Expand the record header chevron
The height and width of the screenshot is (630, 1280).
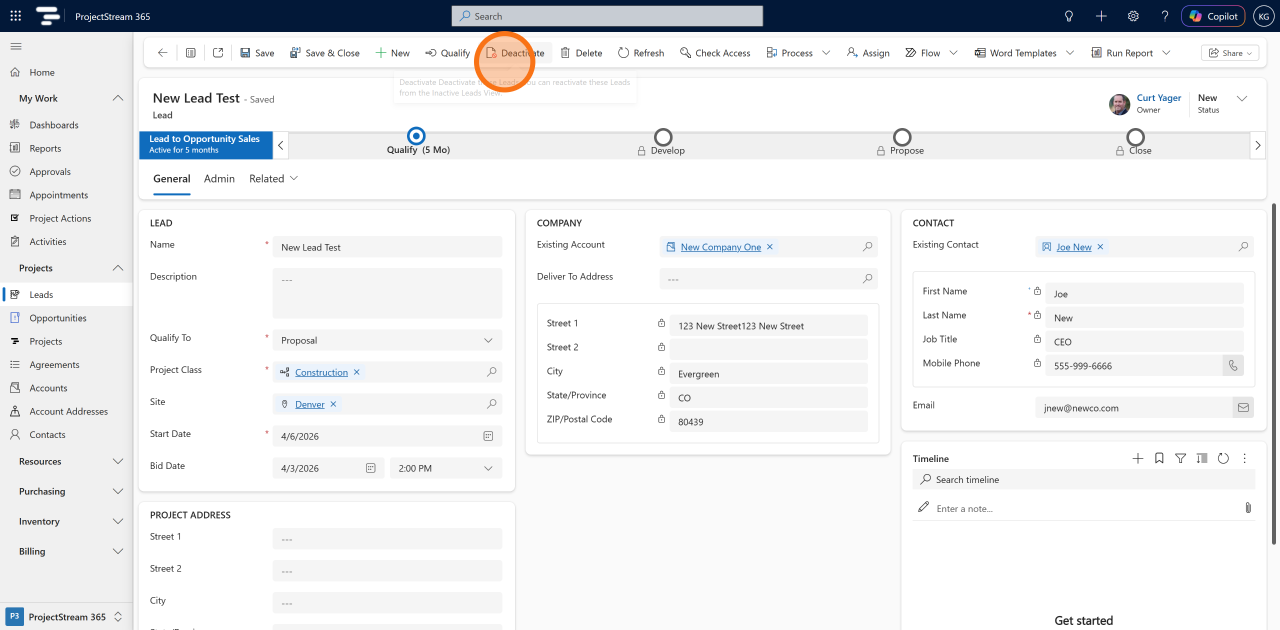tap(1242, 99)
